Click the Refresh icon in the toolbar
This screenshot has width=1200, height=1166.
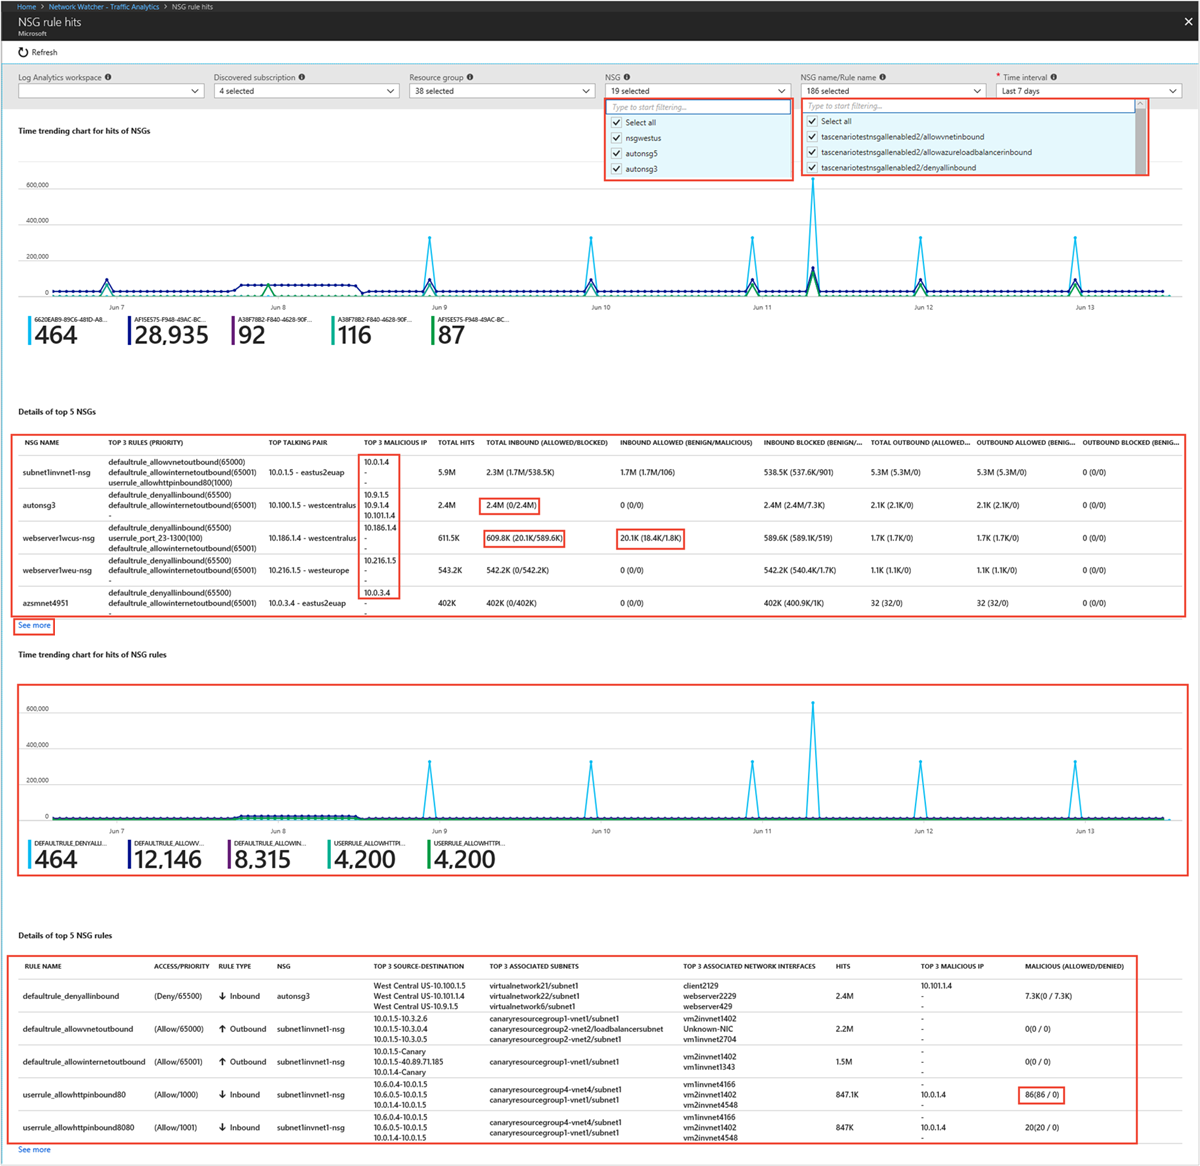tap(23, 52)
